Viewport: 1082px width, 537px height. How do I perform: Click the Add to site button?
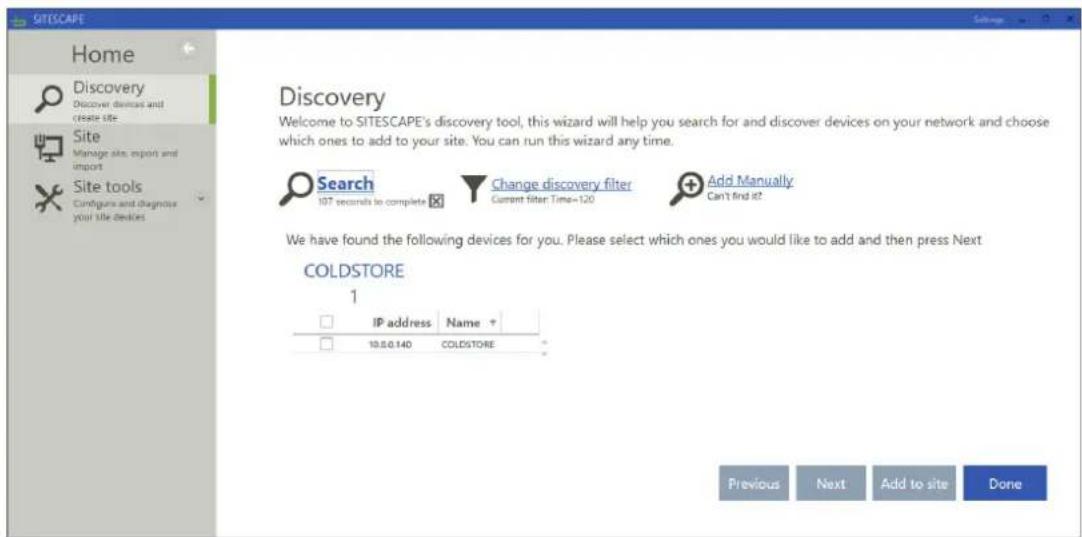[914, 483]
